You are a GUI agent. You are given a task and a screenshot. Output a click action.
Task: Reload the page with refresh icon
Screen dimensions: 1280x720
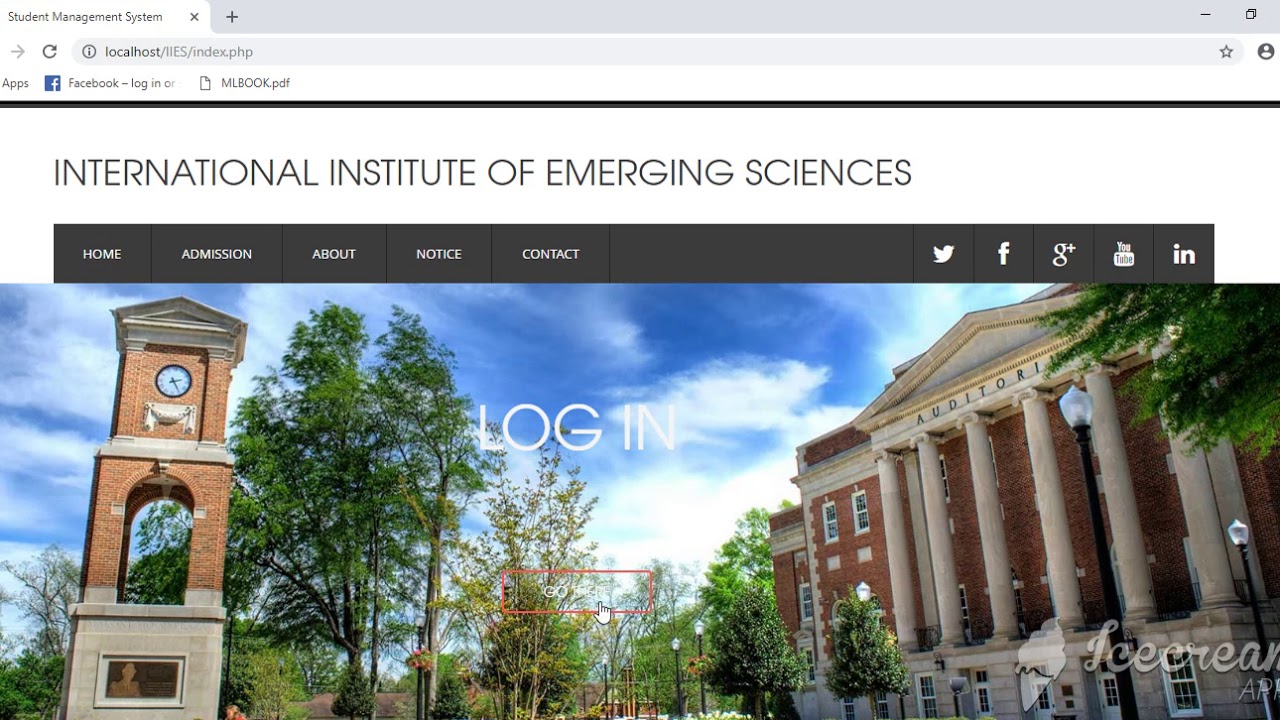point(49,52)
